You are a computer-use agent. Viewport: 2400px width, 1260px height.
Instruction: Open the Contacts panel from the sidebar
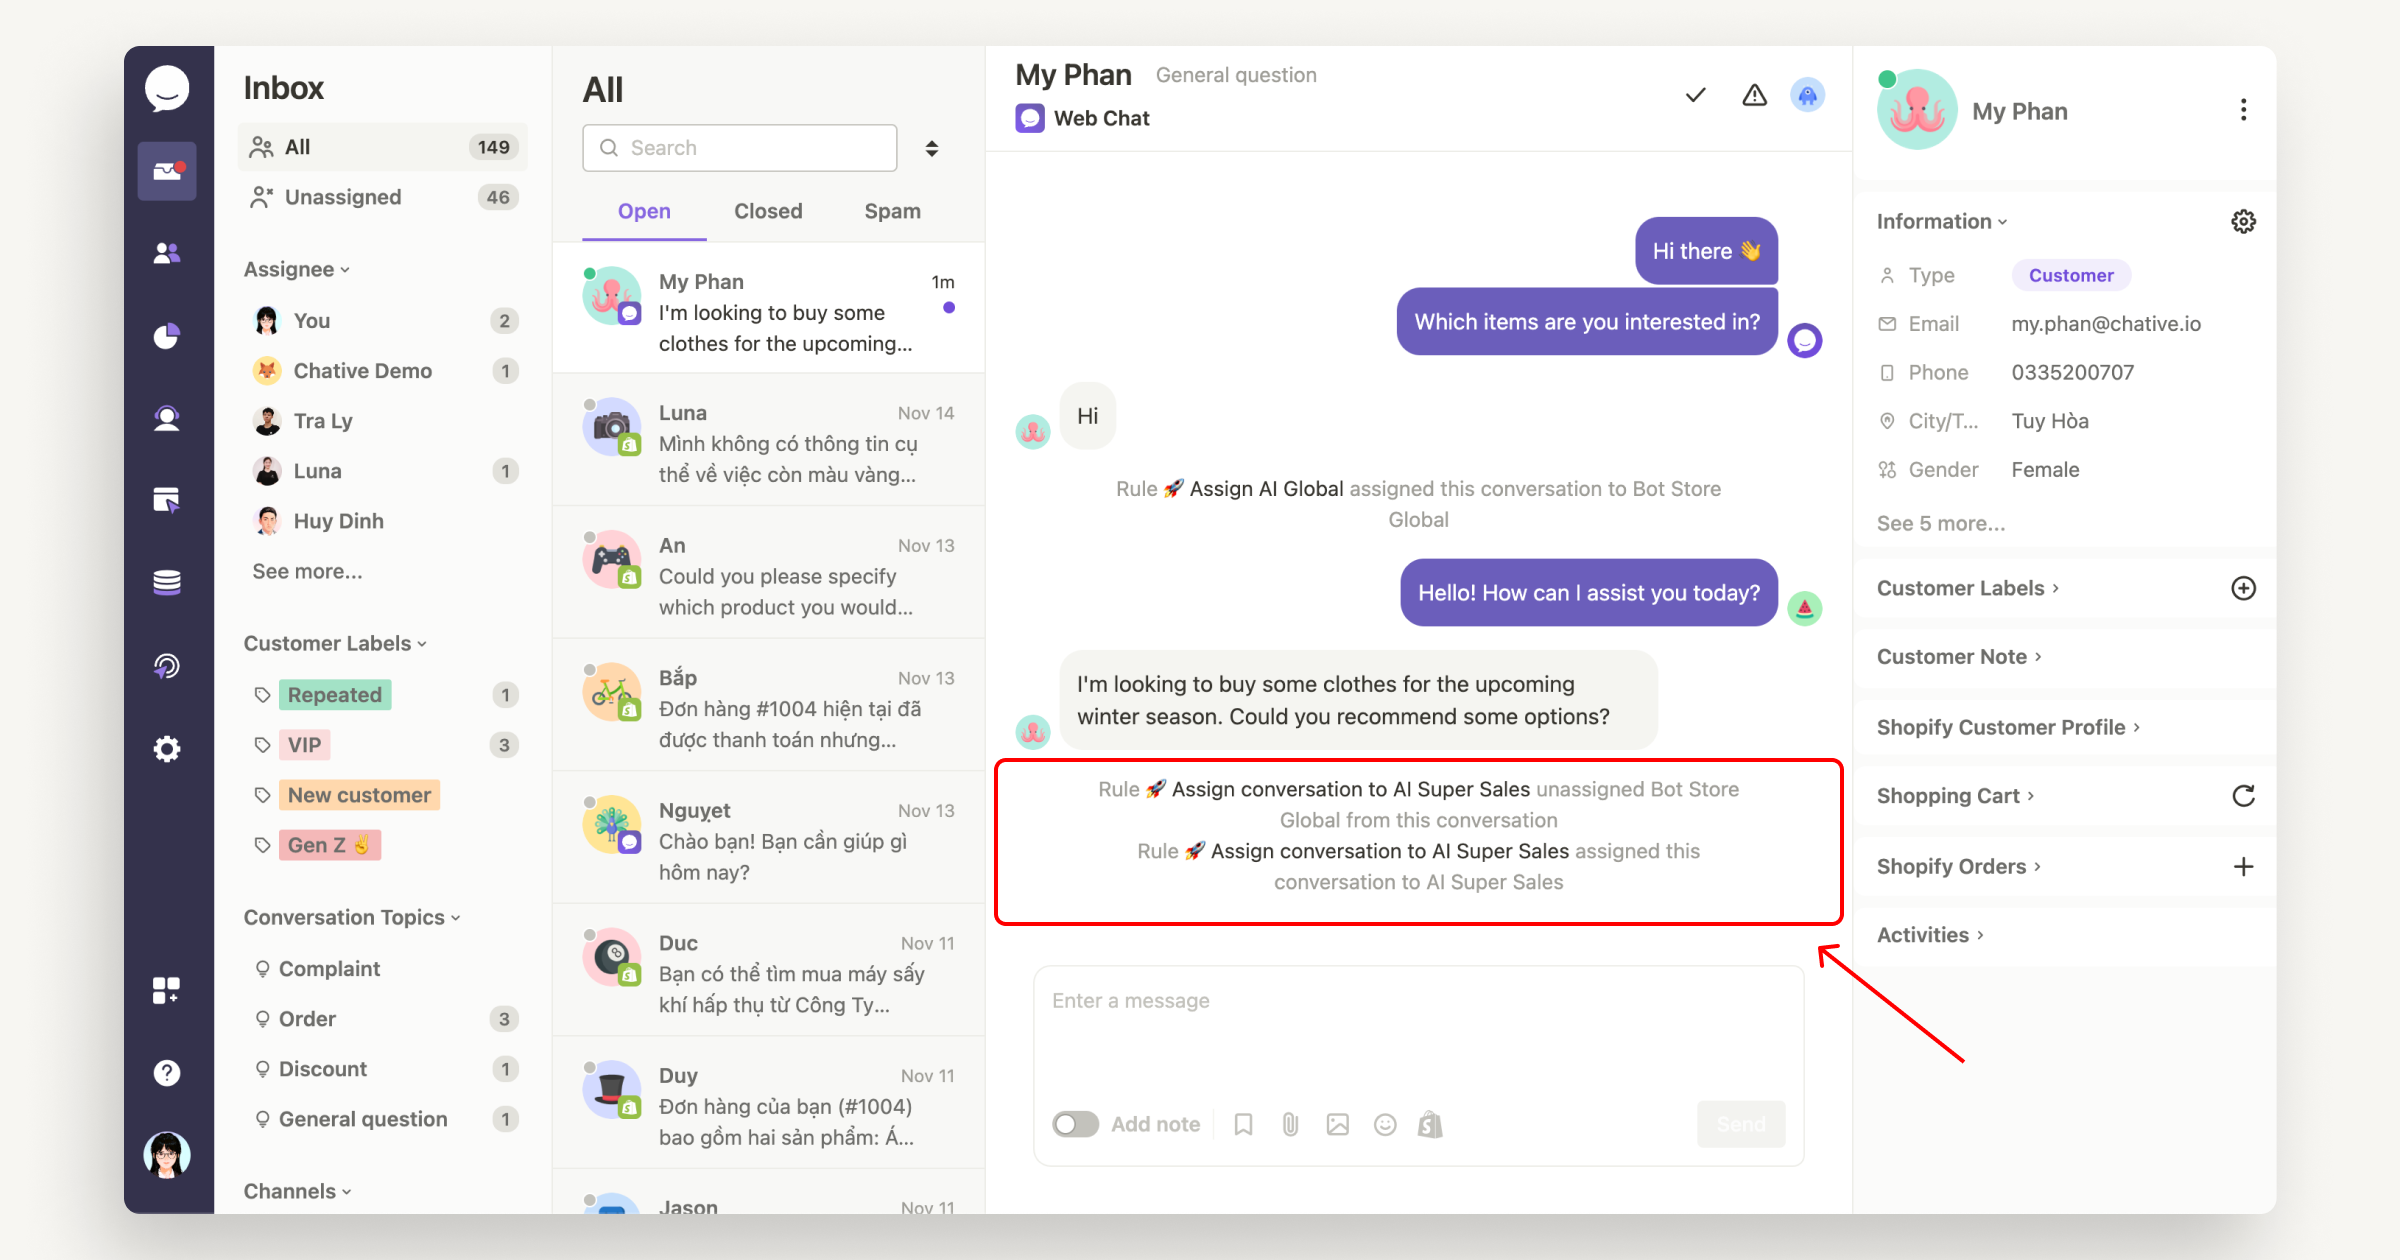click(x=167, y=253)
